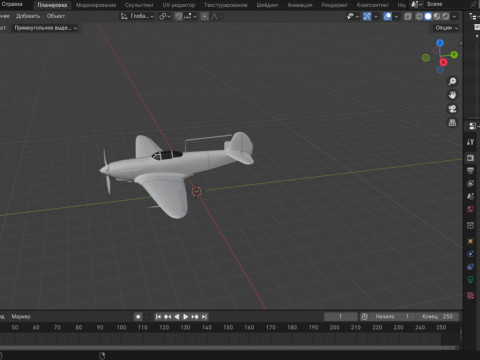Open the Маркер timeline menu
480x360 pixels.
[x=21, y=316]
